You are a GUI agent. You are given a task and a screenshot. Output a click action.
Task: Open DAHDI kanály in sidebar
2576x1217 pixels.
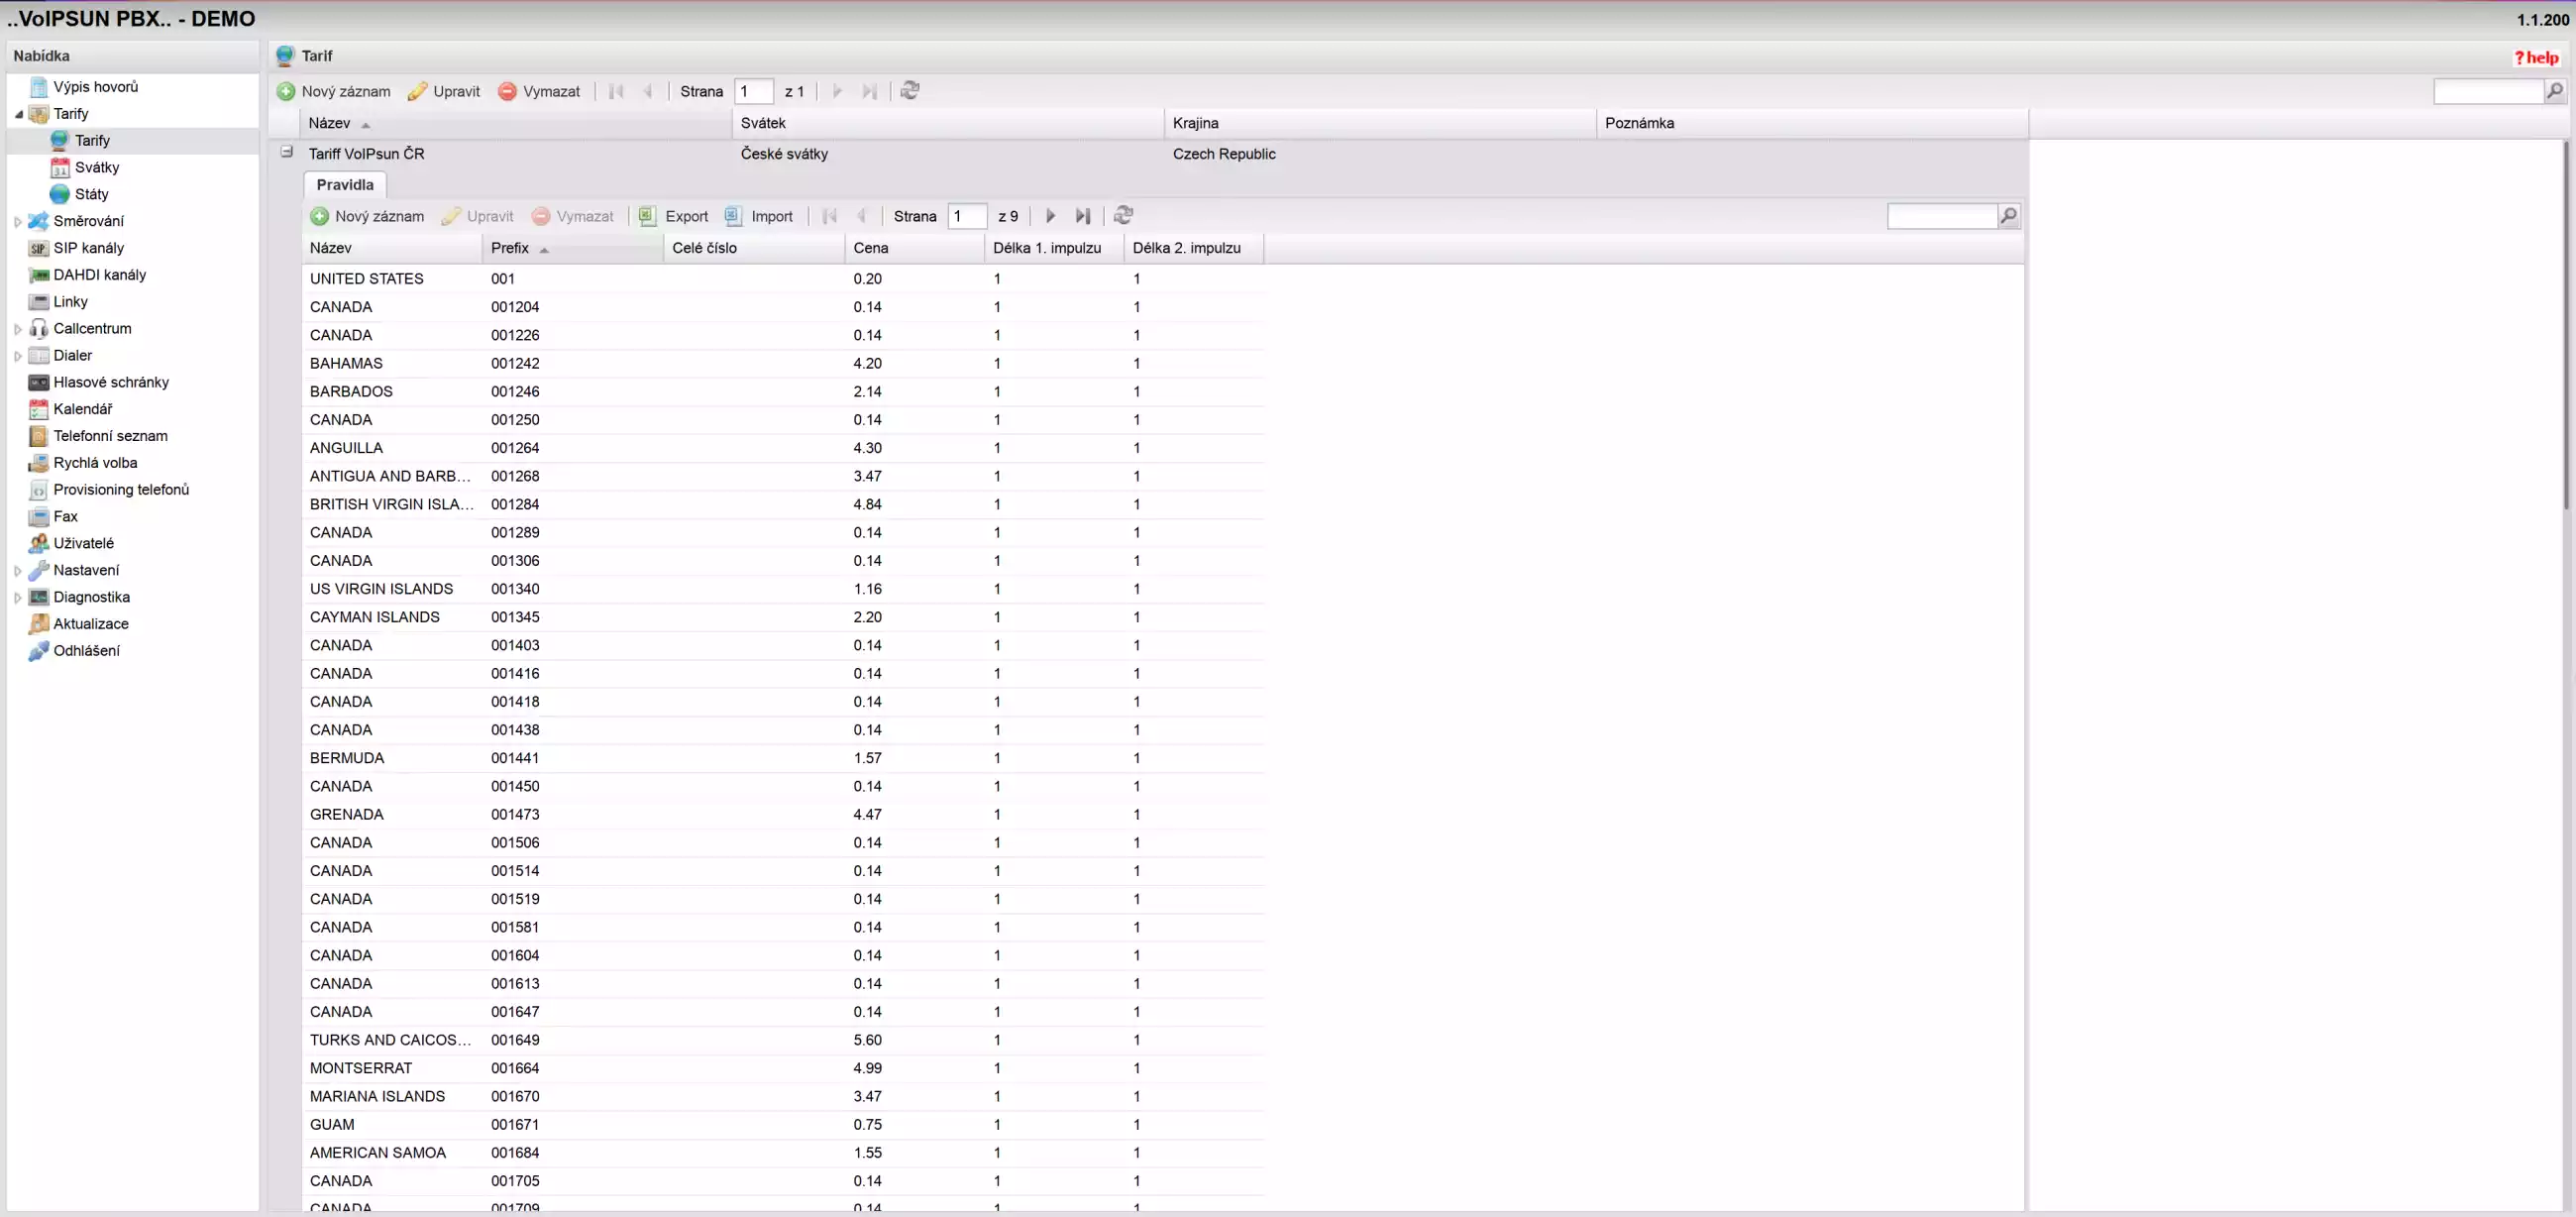coord(99,275)
